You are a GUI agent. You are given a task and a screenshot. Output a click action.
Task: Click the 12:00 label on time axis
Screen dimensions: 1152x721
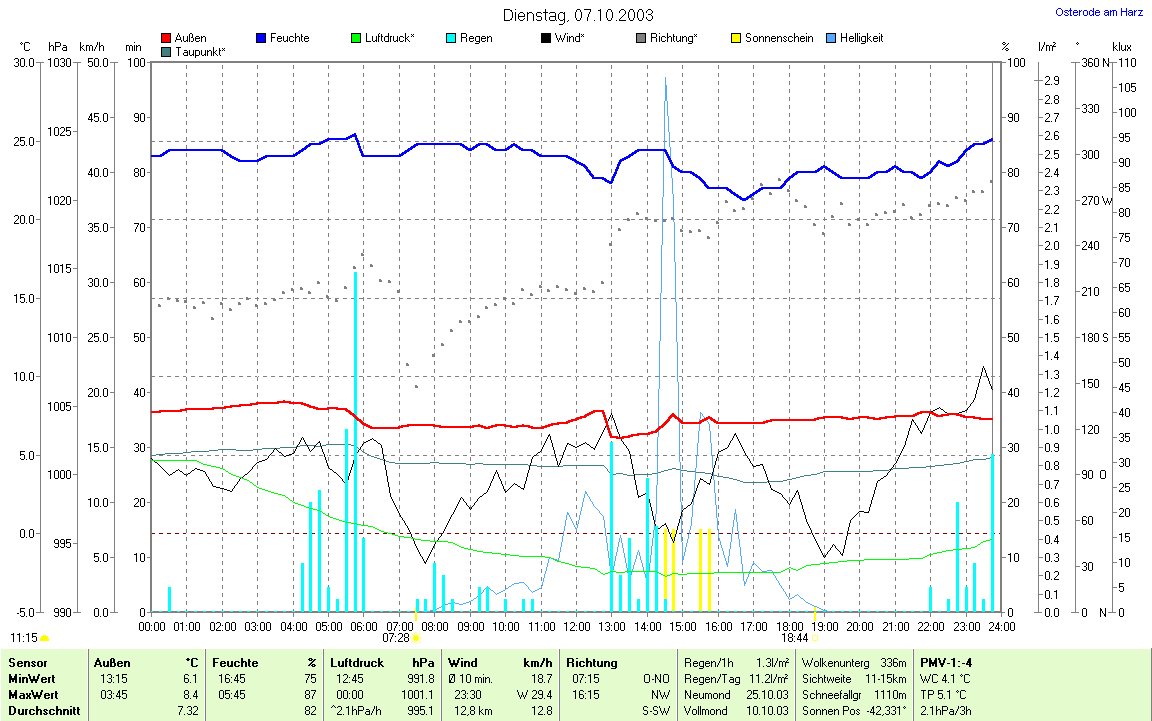tap(577, 627)
